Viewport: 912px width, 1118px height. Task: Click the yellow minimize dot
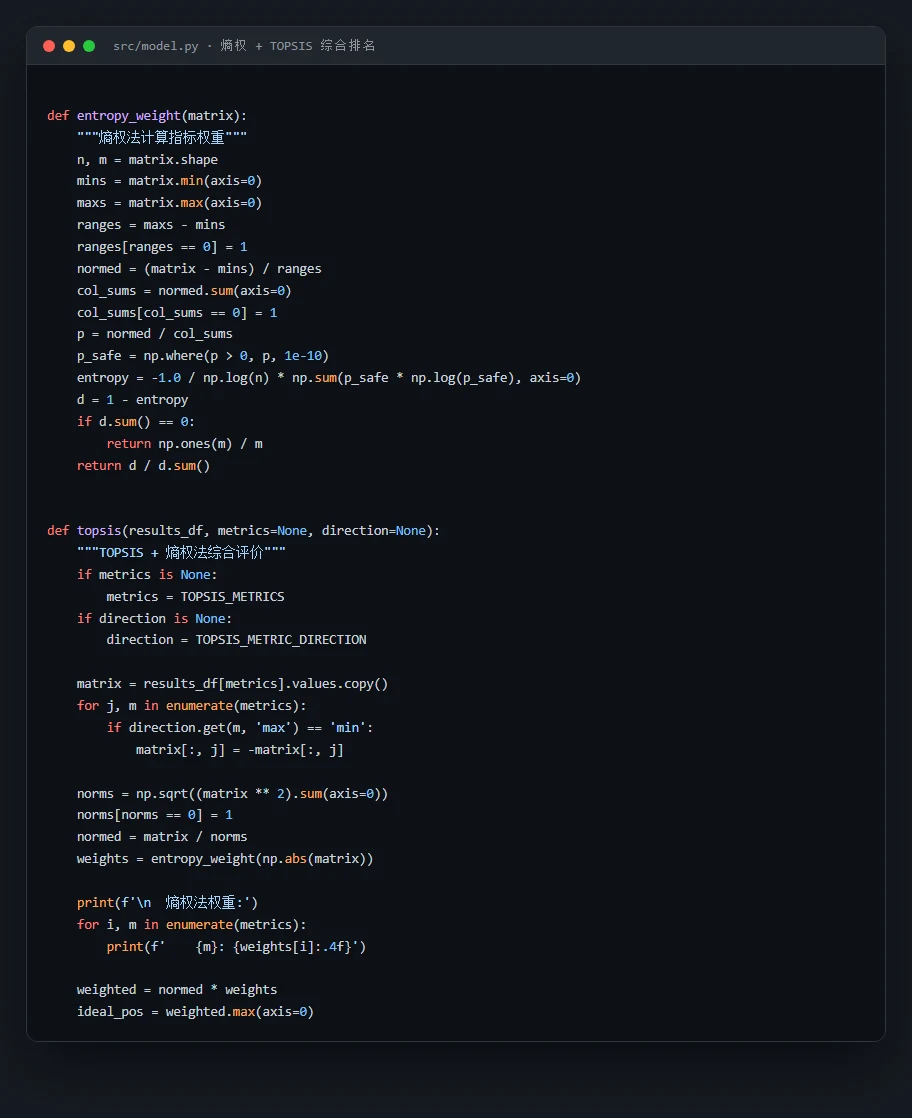click(69, 46)
